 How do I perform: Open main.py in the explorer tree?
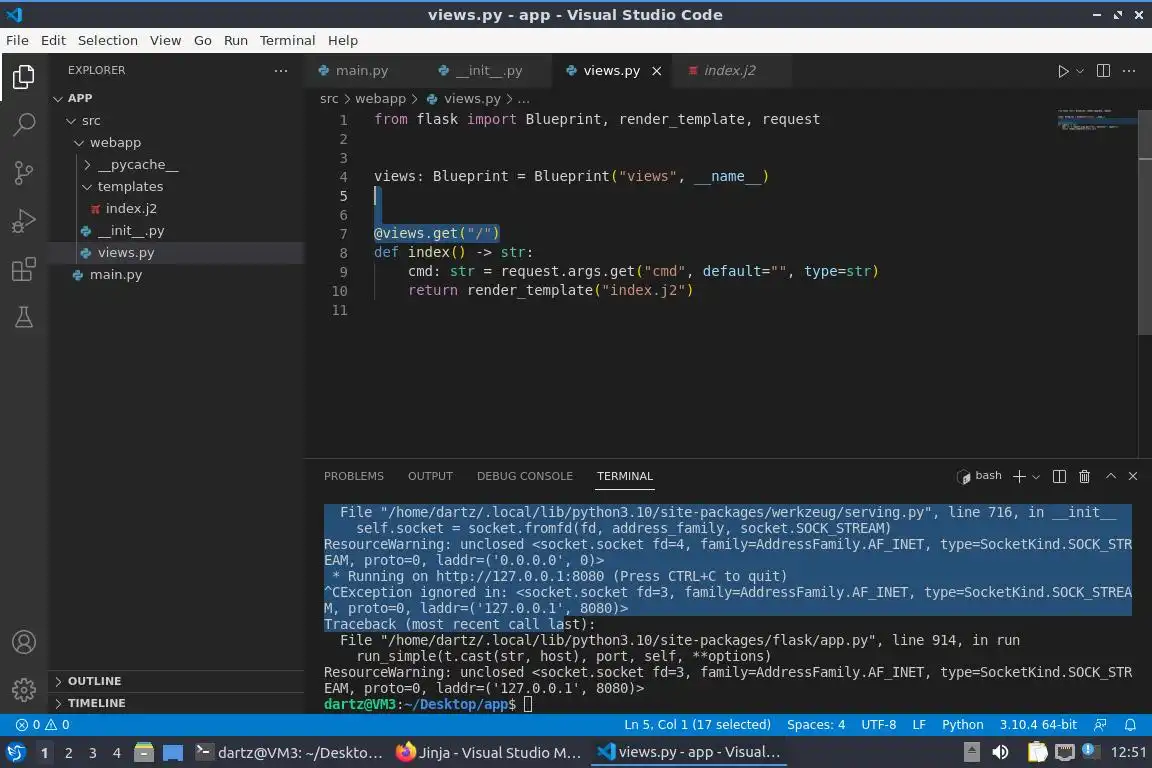tap(115, 275)
